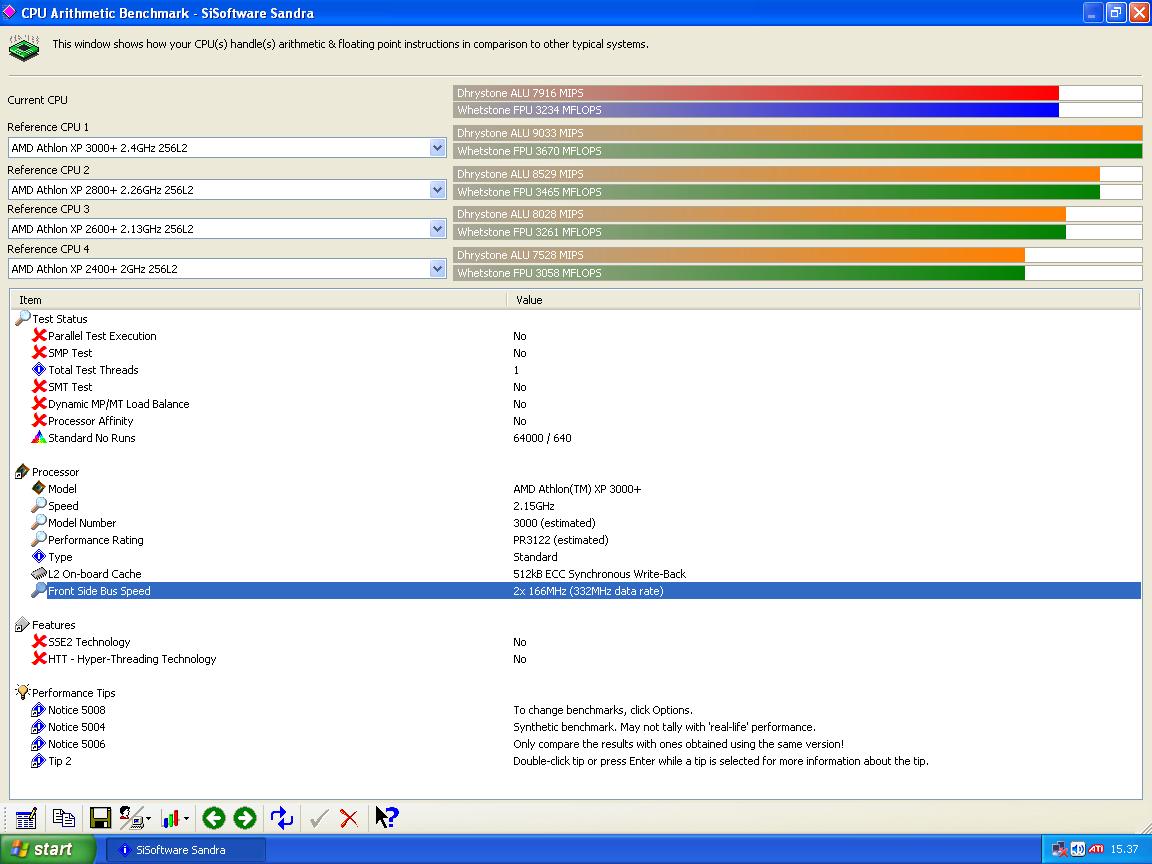
Task: Click the chip icon beside Model
Action: coord(39,488)
